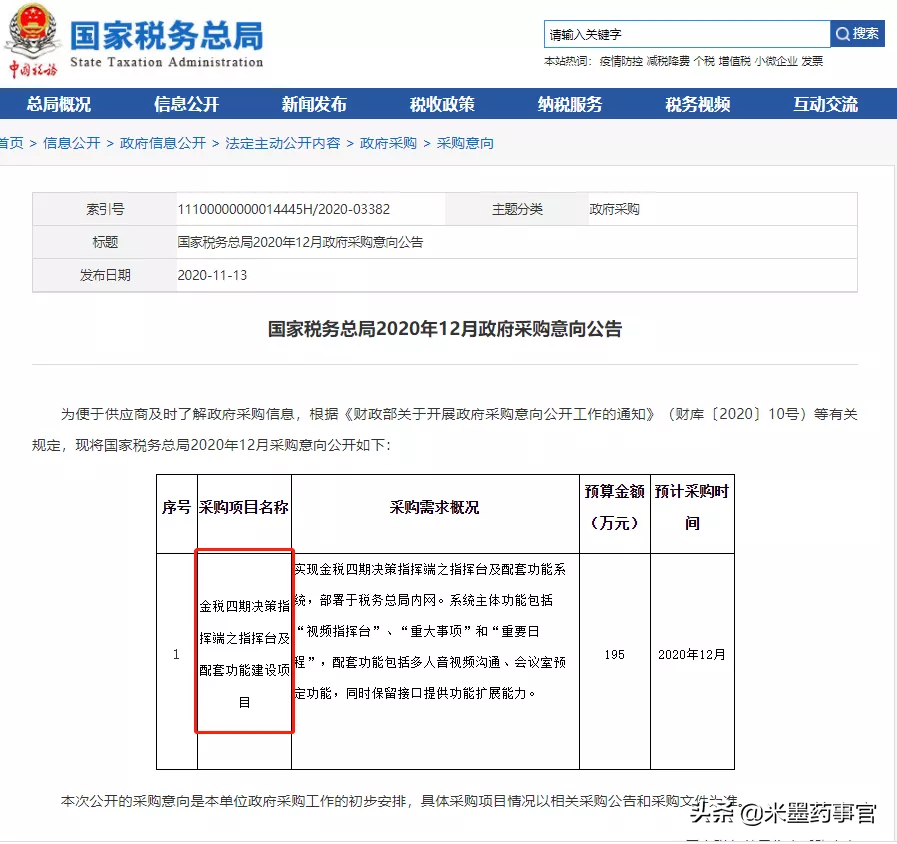Click breadcrumb link 政府信息公开

[x=163, y=143]
